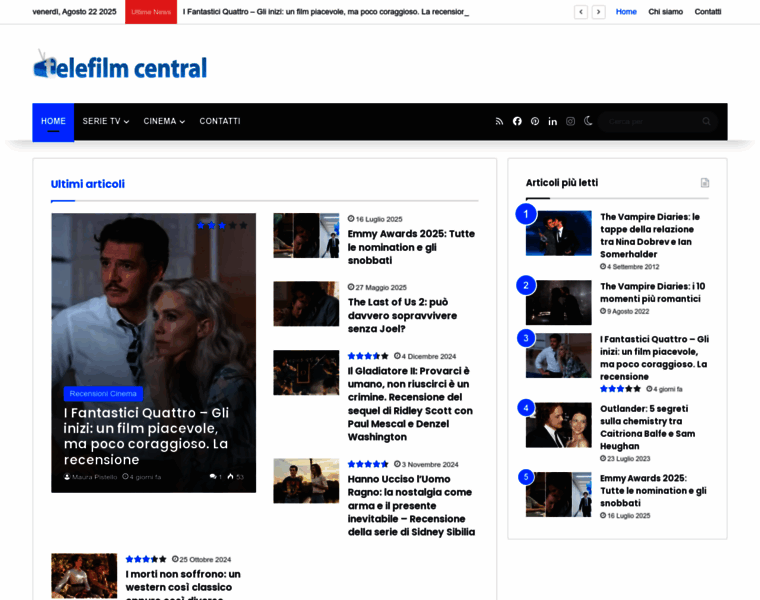Expand the Cinema dropdown menu
The height and width of the screenshot is (600, 760).
(x=164, y=121)
